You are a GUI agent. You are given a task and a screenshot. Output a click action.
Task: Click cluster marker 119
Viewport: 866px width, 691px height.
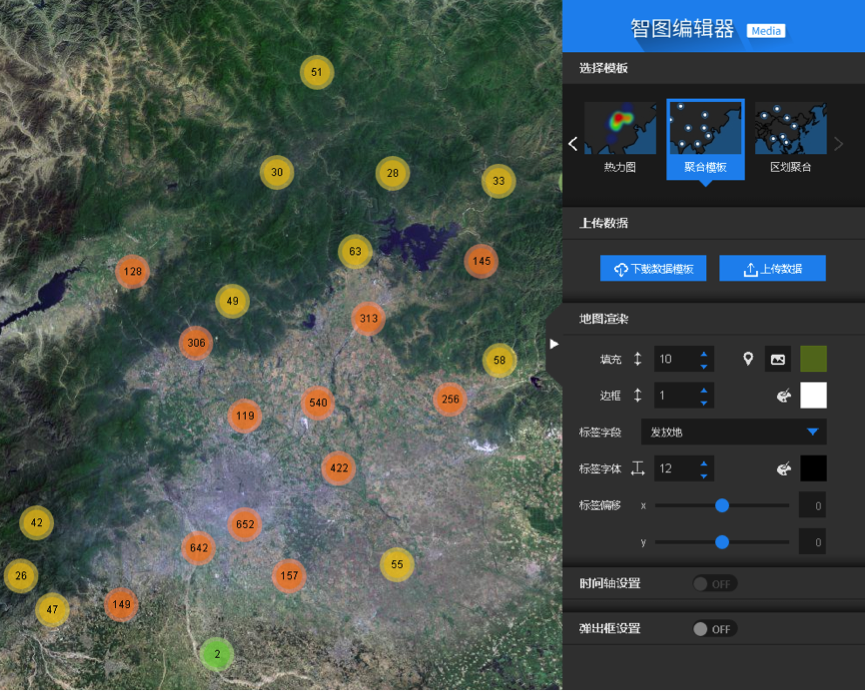click(x=245, y=416)
